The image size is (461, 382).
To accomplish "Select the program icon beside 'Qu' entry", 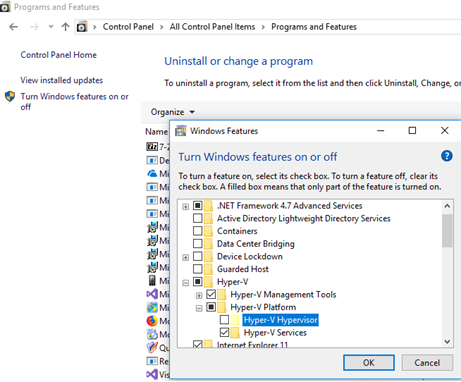I will point(152,347).
